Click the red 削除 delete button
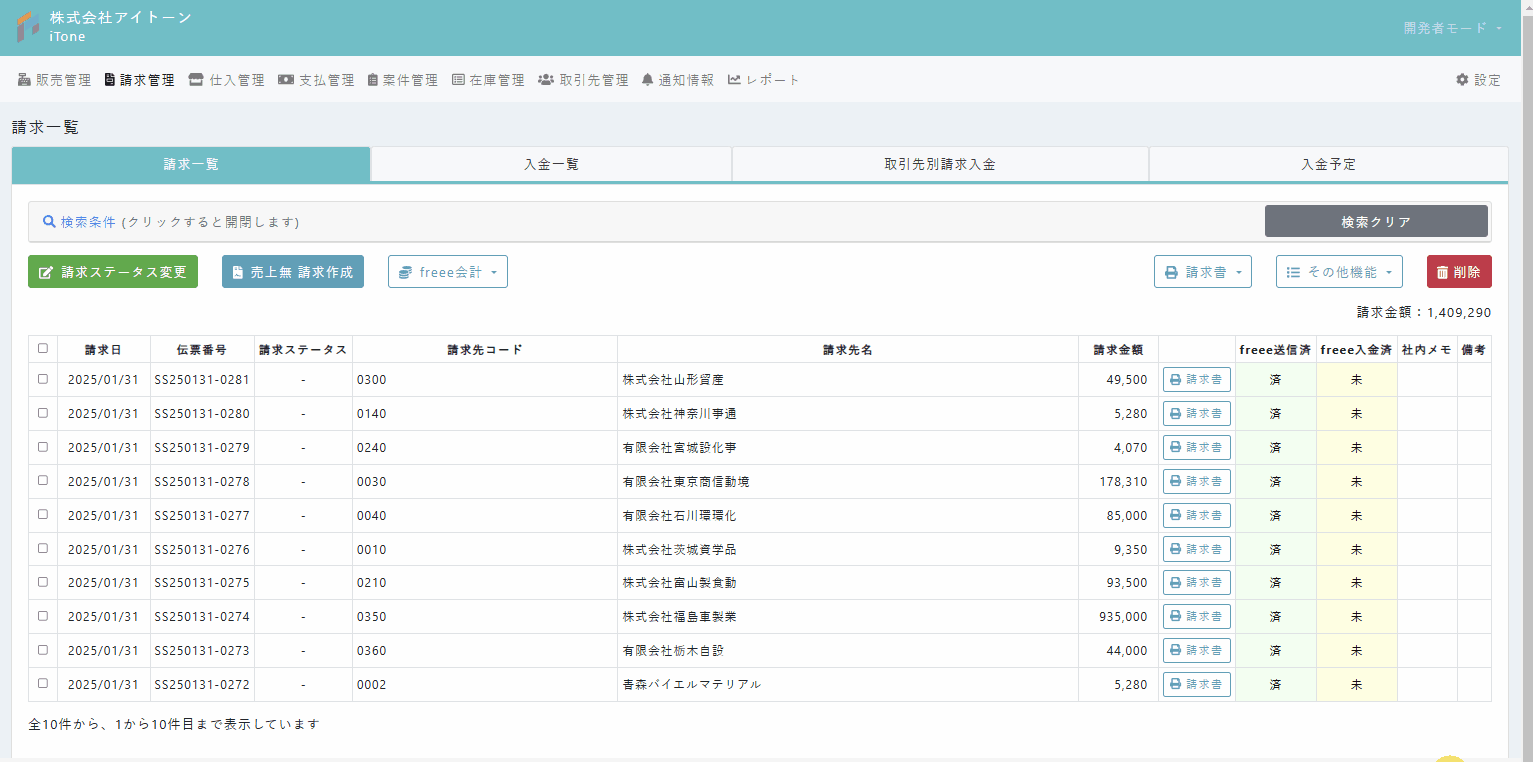 coord(1458,272)
